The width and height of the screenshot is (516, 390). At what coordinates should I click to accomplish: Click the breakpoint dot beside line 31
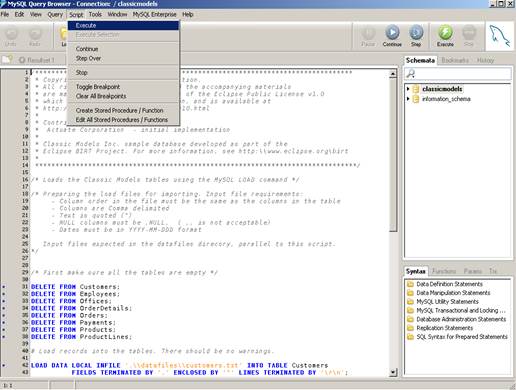pos(4,287)
